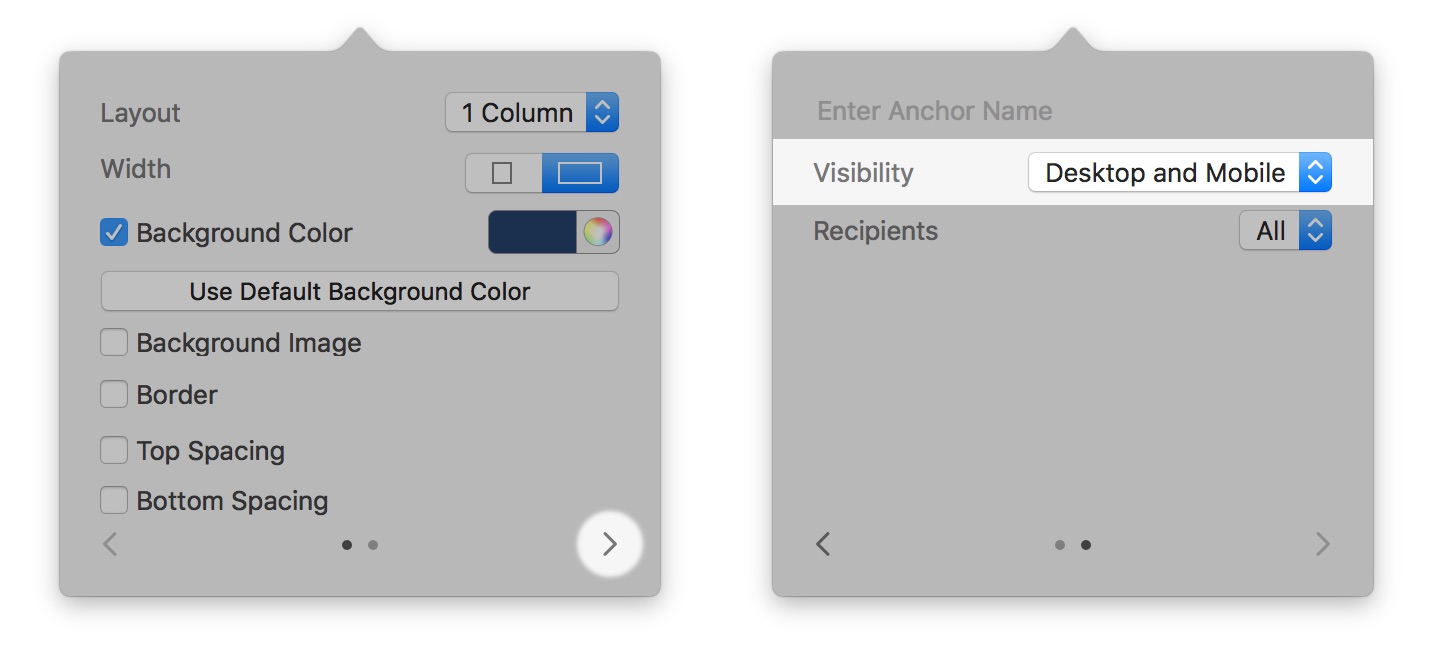Select narrow width icon

pos(503,173)
